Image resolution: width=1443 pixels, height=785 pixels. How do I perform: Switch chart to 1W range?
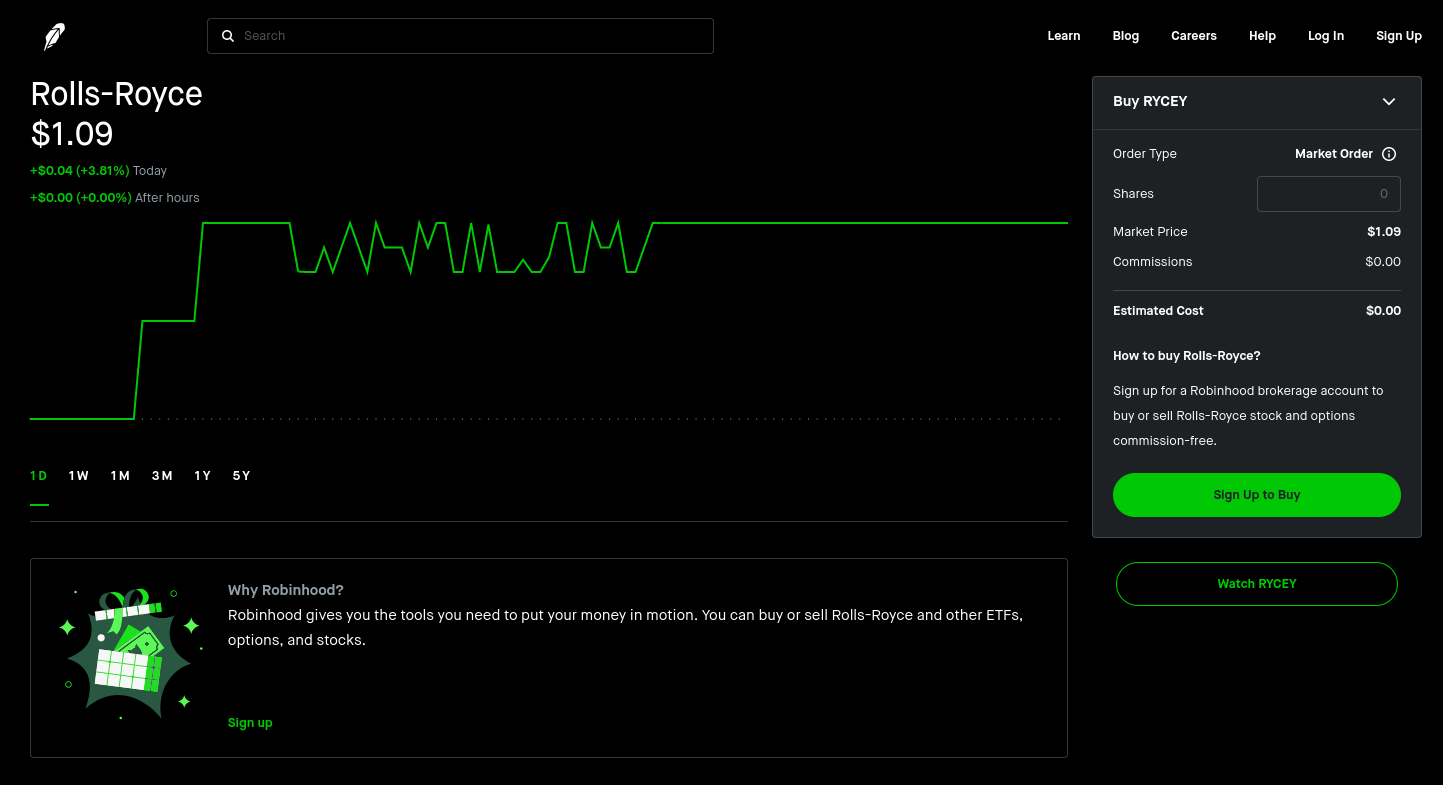(79, 476)
